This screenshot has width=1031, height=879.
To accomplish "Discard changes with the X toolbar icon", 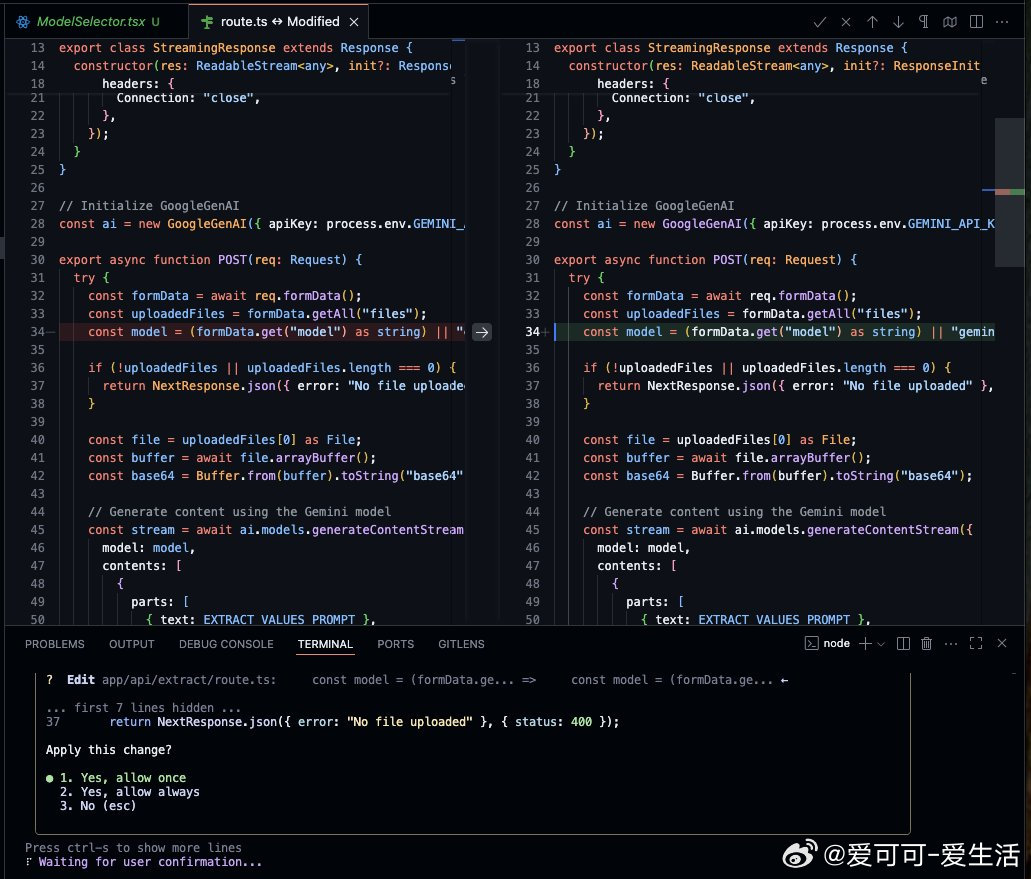I will [x=846, y=22].
